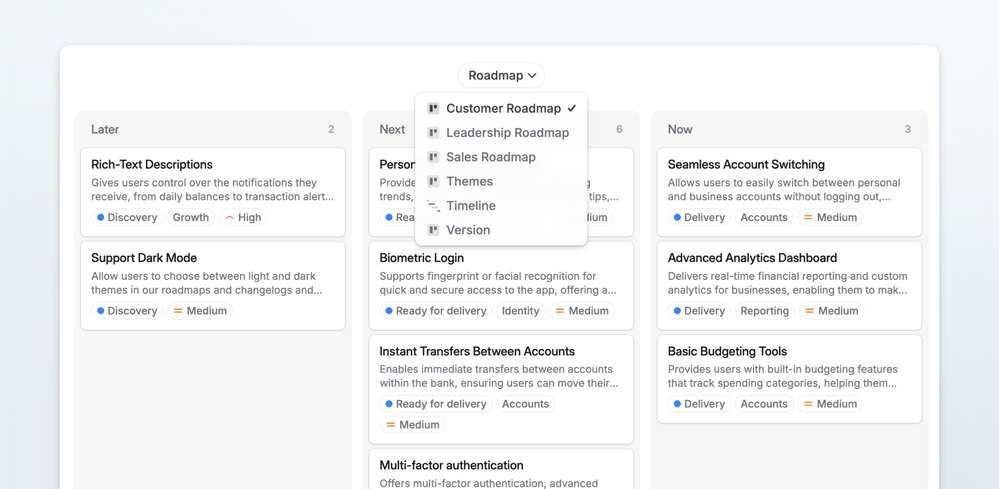The height and width of the screenshot is (489, 999).
Task: Click Support Dark Mode description text
Action: [207, 283]
